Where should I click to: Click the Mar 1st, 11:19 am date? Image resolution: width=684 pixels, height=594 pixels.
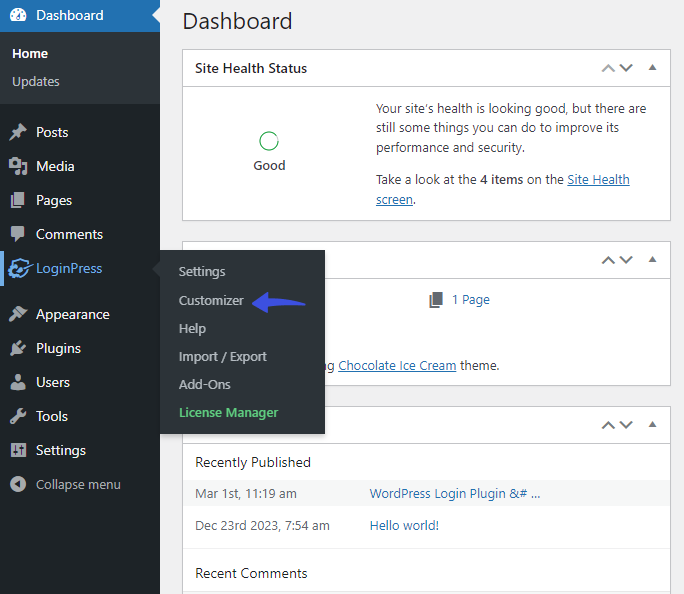point(246,494)
